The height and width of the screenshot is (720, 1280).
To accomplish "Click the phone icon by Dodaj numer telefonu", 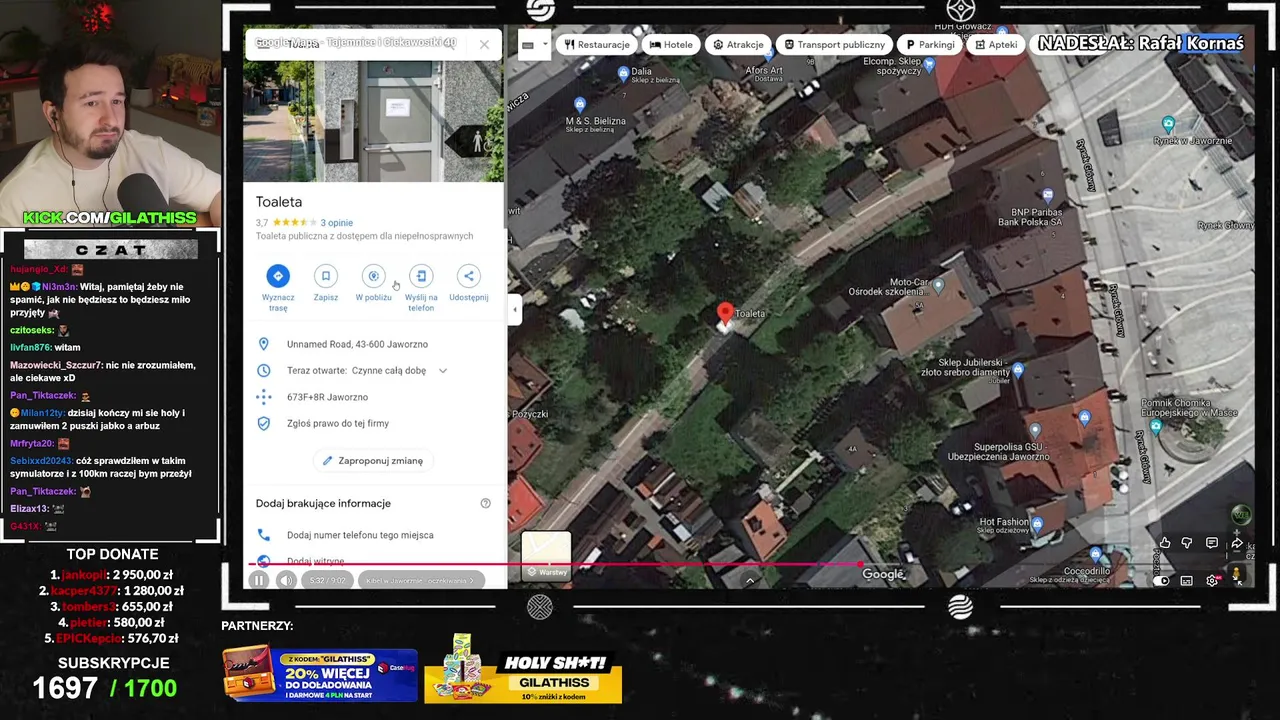I will coord(264,535).
